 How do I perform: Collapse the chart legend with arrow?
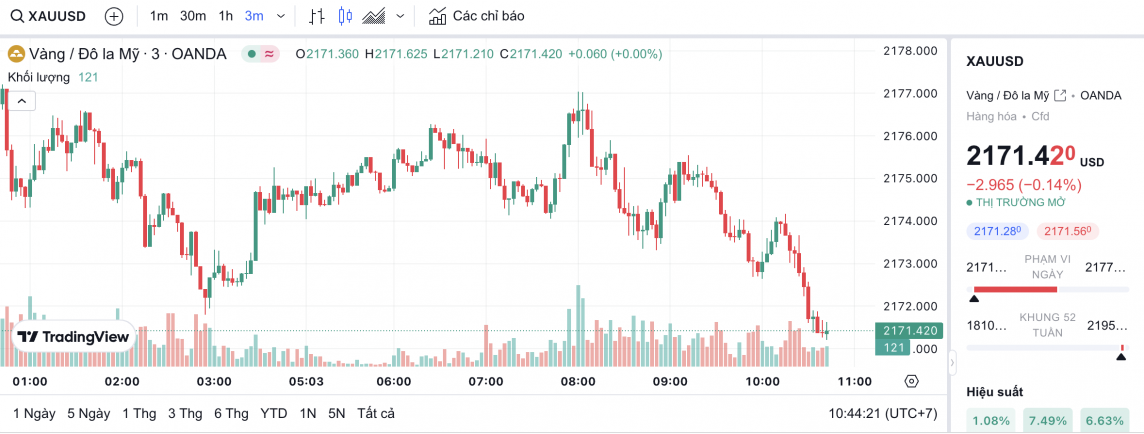[21, 100]
